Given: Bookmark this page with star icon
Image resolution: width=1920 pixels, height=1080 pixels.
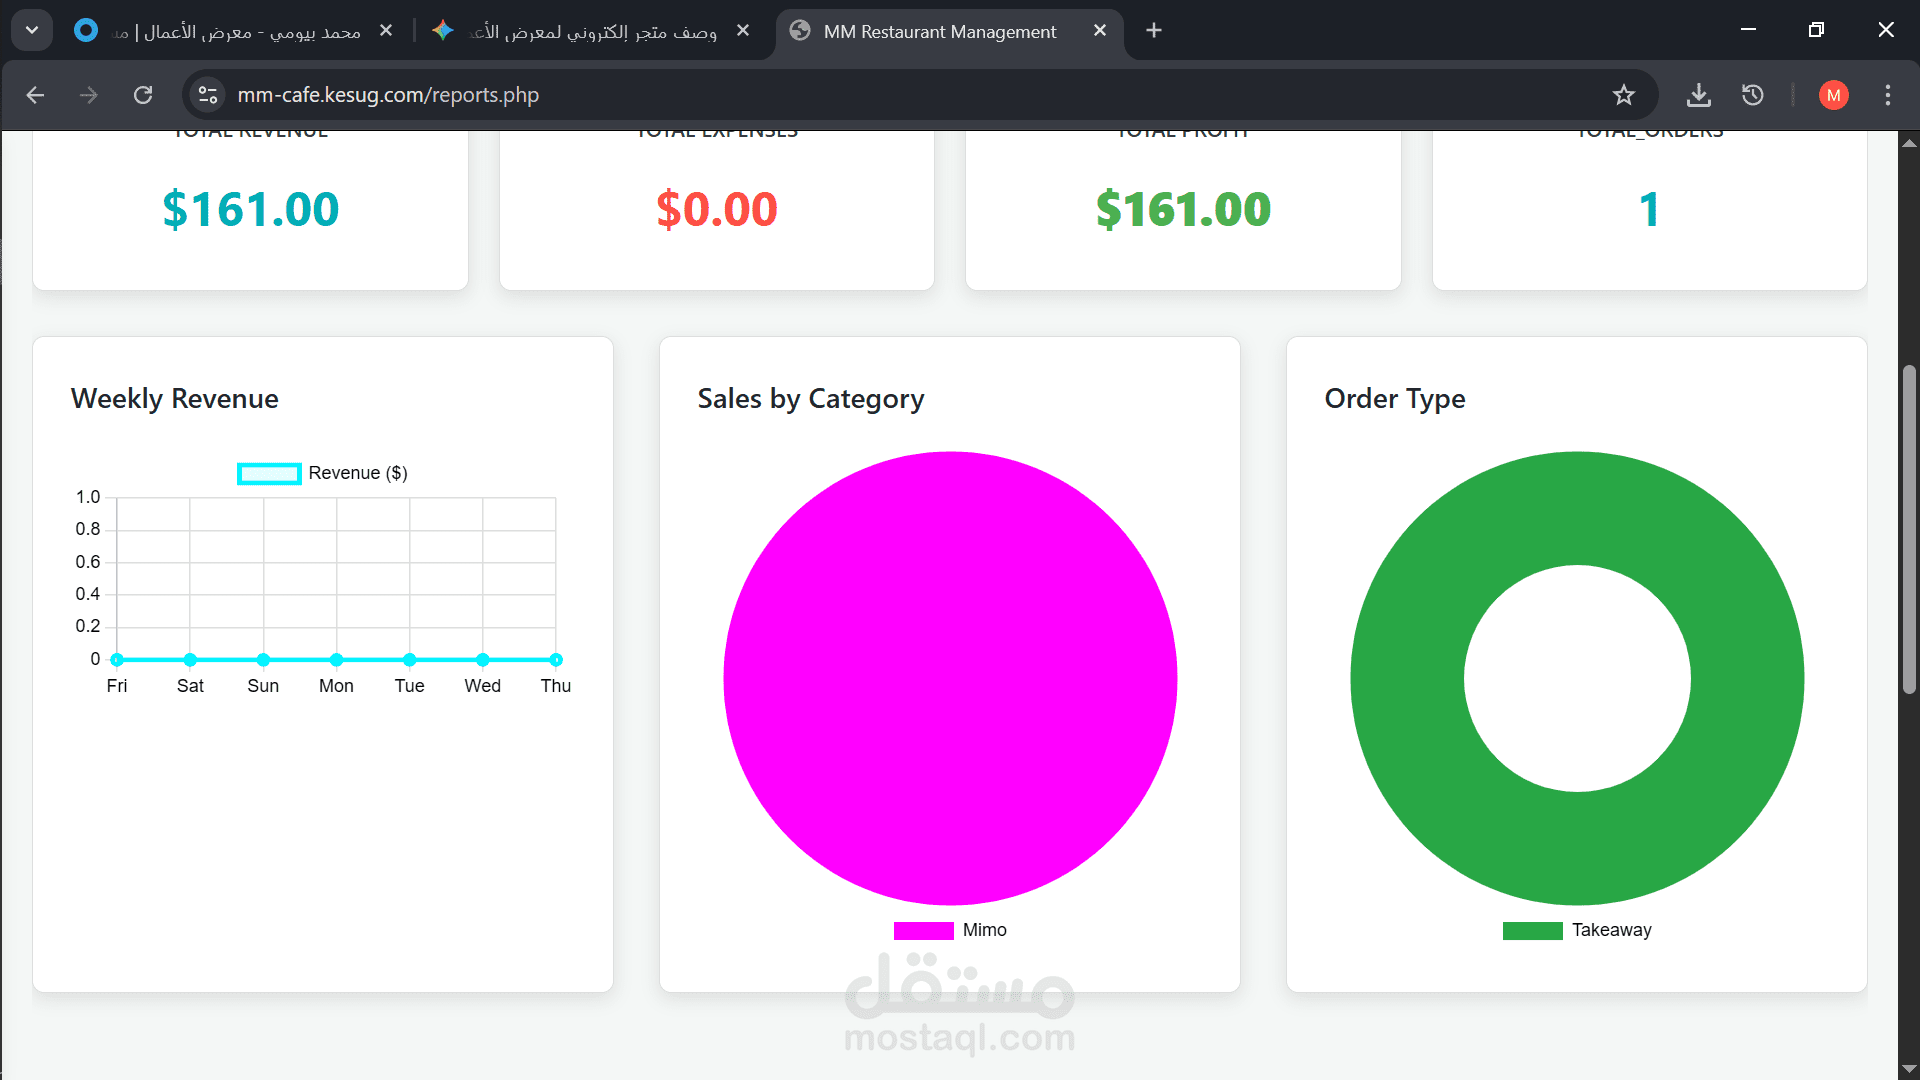Looking at the screenshot, I should click(1623, 95).
